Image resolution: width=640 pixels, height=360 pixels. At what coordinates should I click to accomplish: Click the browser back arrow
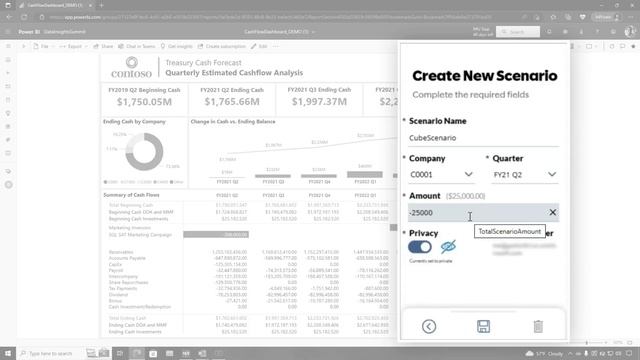[9, 17]
